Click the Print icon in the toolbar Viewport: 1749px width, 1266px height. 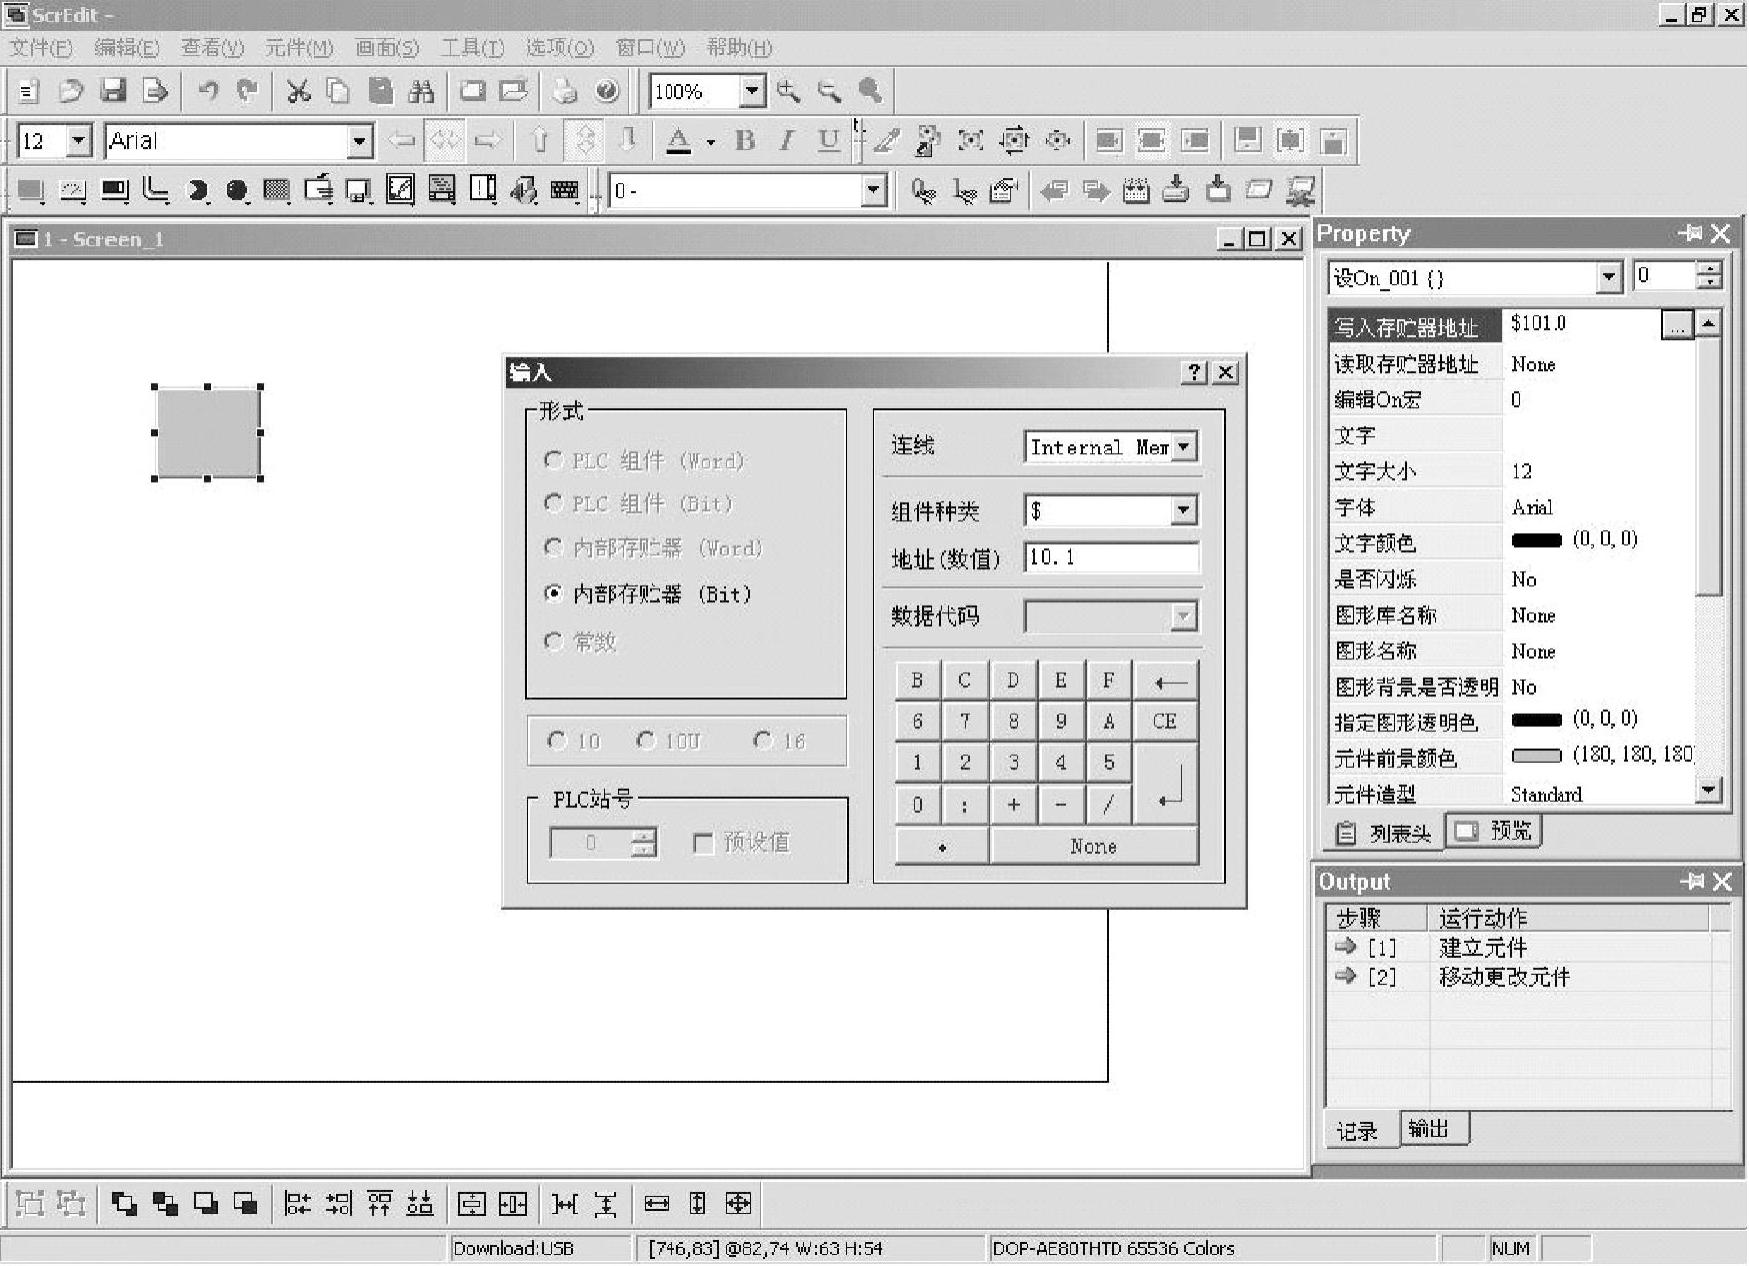[565, 91]
